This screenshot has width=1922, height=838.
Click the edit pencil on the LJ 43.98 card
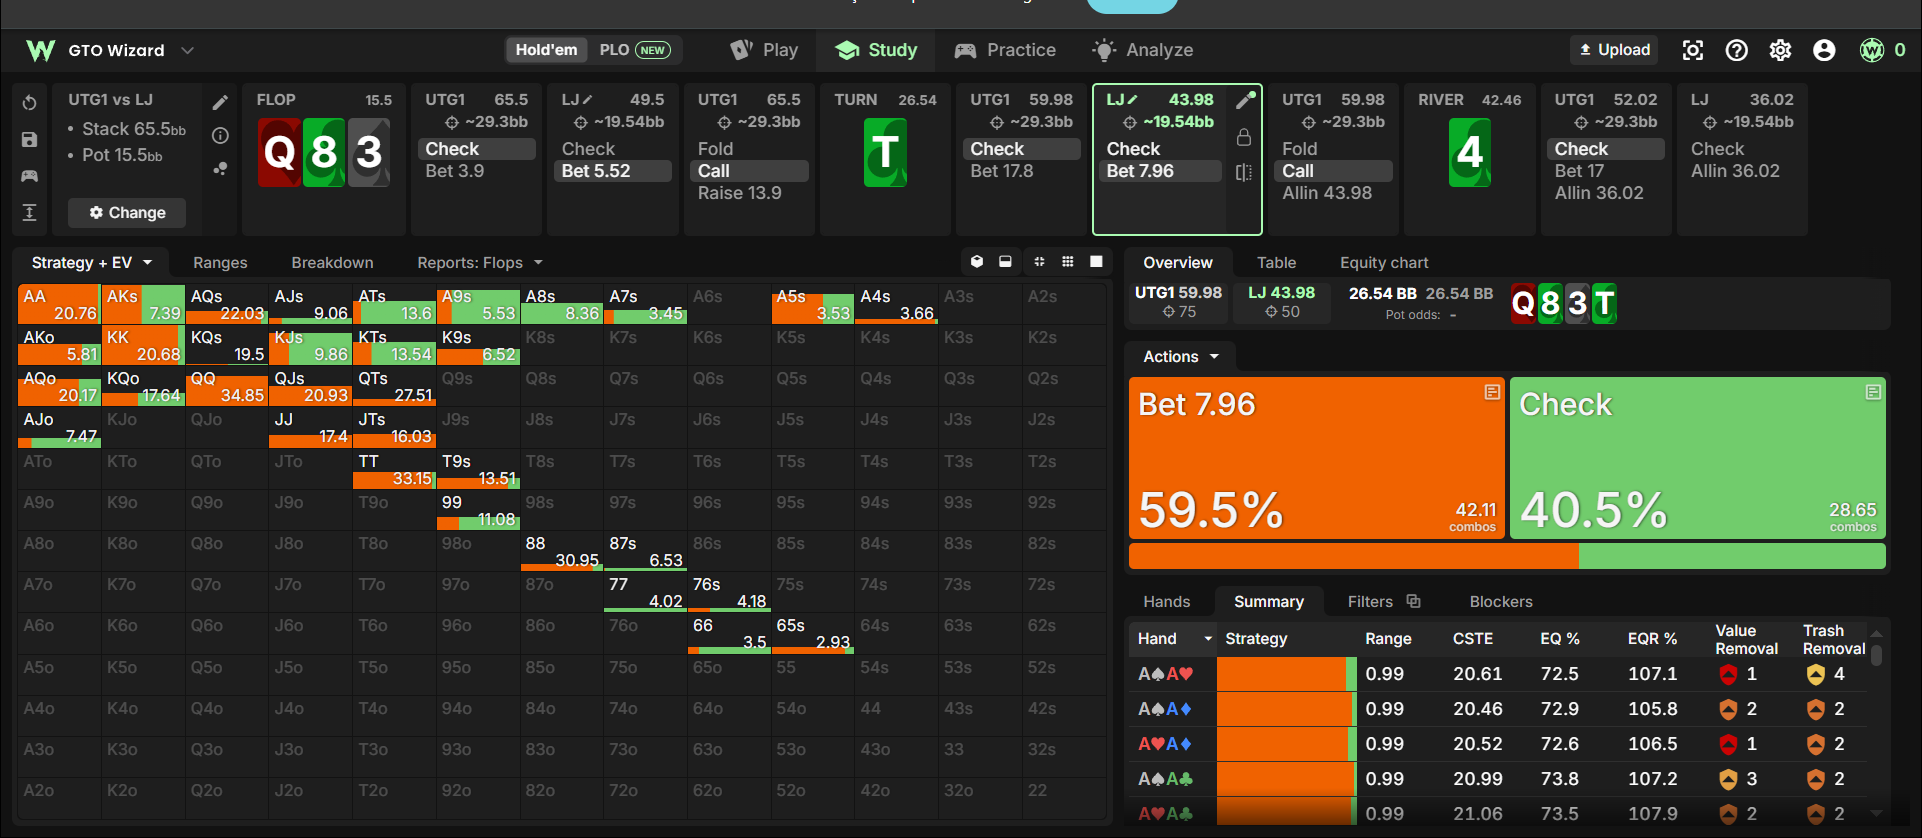[1245, 100]
